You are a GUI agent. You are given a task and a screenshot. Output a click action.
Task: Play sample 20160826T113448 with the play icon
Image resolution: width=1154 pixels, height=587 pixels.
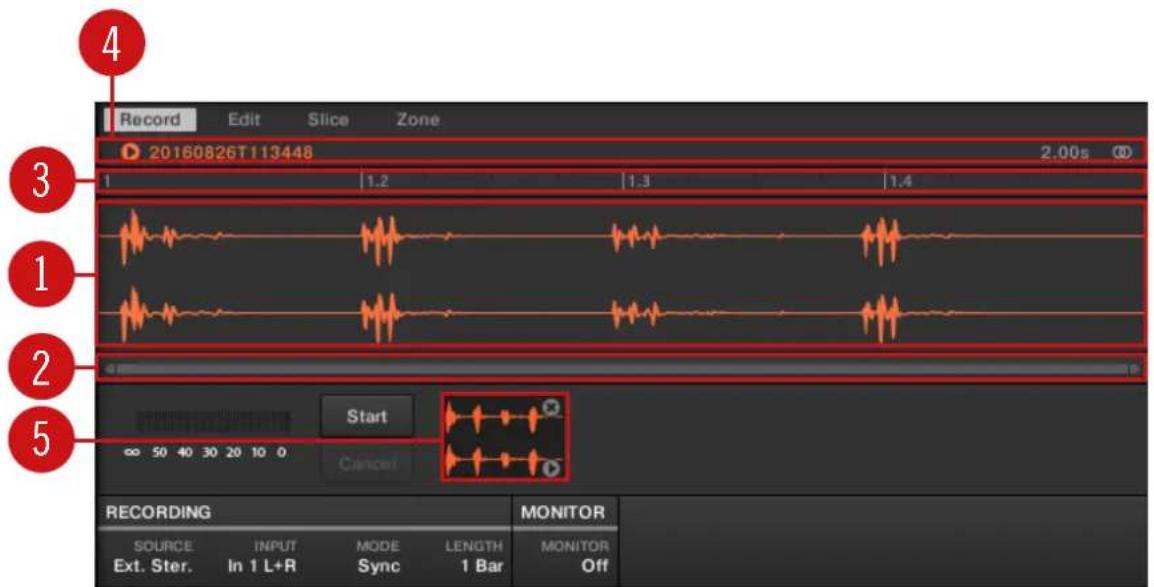pos(130,152)
